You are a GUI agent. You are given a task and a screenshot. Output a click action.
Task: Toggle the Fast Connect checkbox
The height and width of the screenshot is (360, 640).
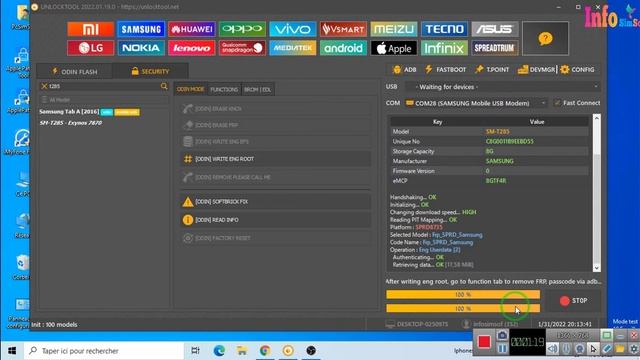(557, 103)
